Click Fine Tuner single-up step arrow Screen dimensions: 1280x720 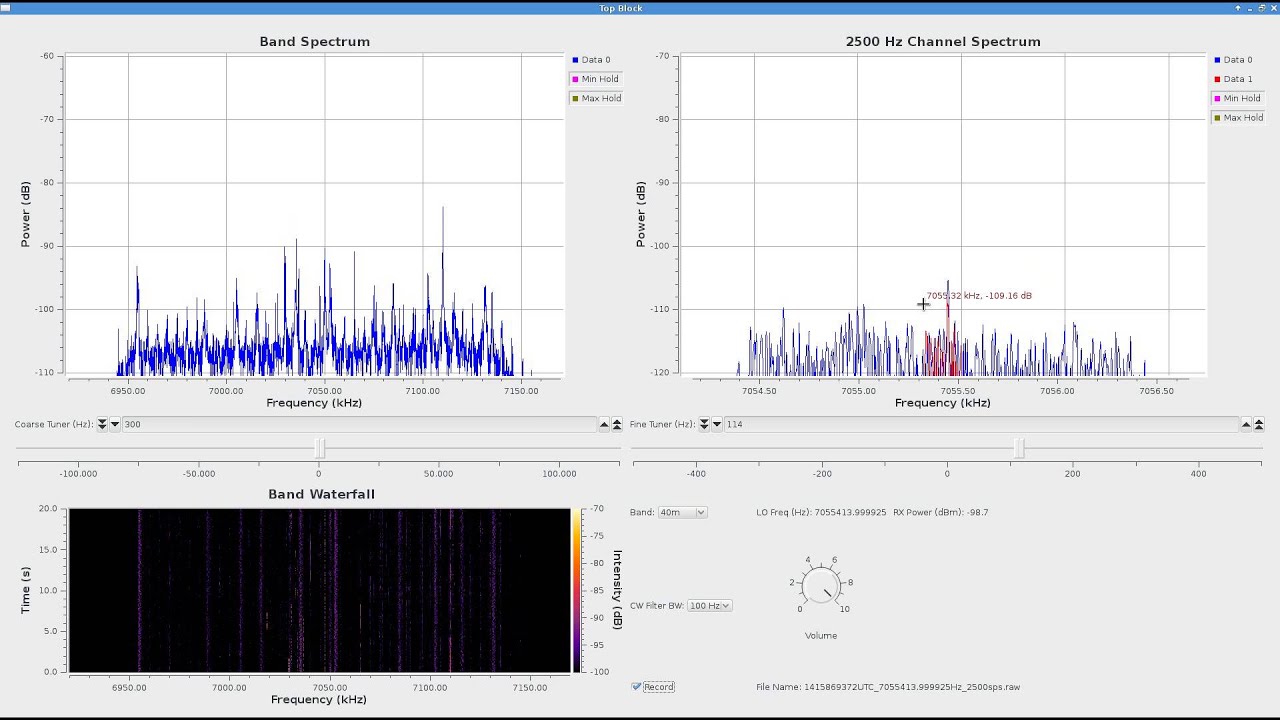[1246, 424]
